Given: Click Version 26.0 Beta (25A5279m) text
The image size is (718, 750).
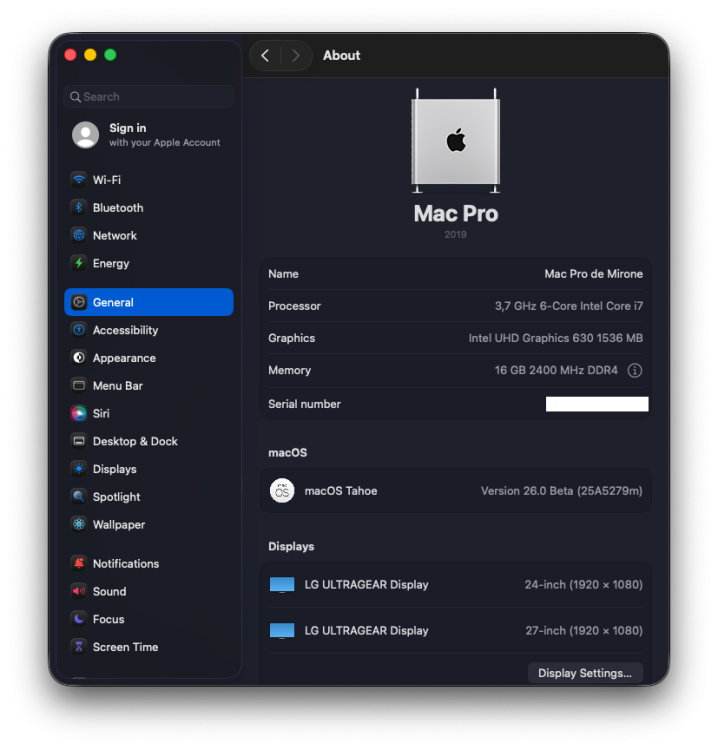Looking at the screenshot, I should click(x=562, y=491).
